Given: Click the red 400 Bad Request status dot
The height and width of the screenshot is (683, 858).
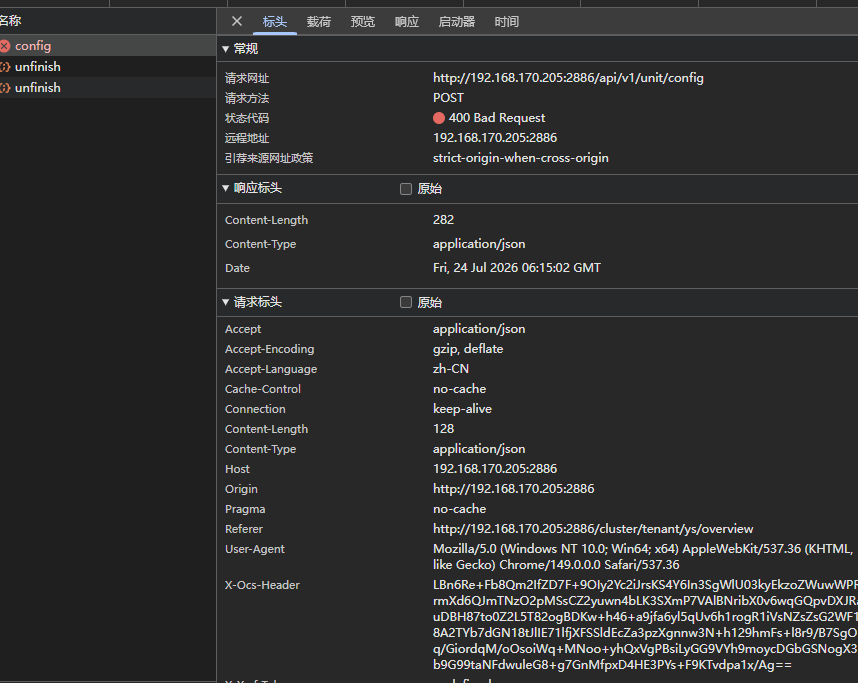Looking at the screenshot, I should tap(439, 118).
